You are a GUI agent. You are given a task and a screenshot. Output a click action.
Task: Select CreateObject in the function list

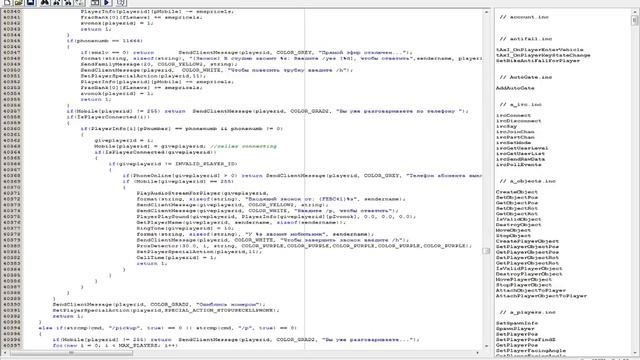point(517,192)
